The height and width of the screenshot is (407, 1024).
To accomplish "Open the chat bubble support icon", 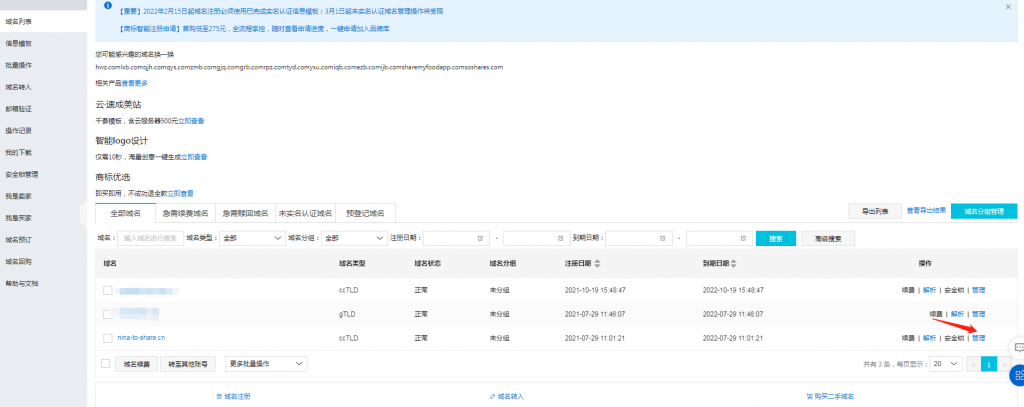I will [x=1018, y=348].
